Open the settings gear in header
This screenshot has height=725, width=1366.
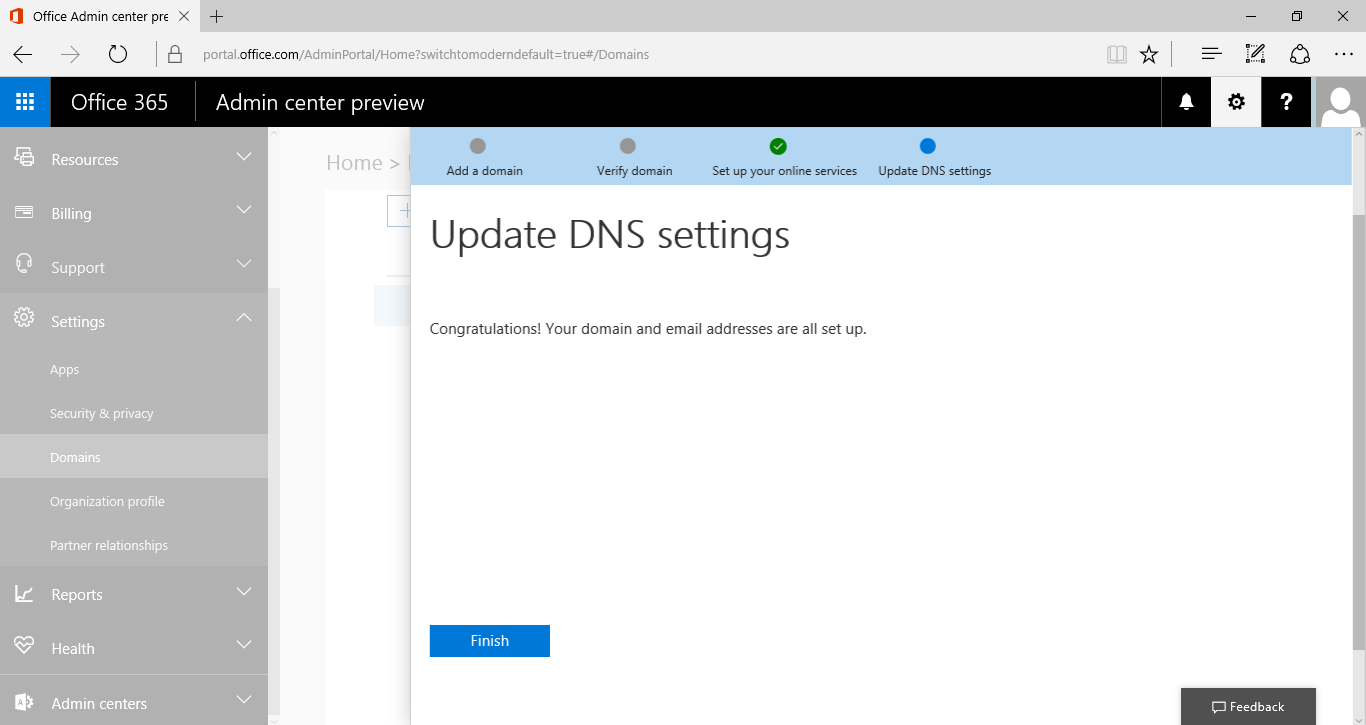point(1236,102)
